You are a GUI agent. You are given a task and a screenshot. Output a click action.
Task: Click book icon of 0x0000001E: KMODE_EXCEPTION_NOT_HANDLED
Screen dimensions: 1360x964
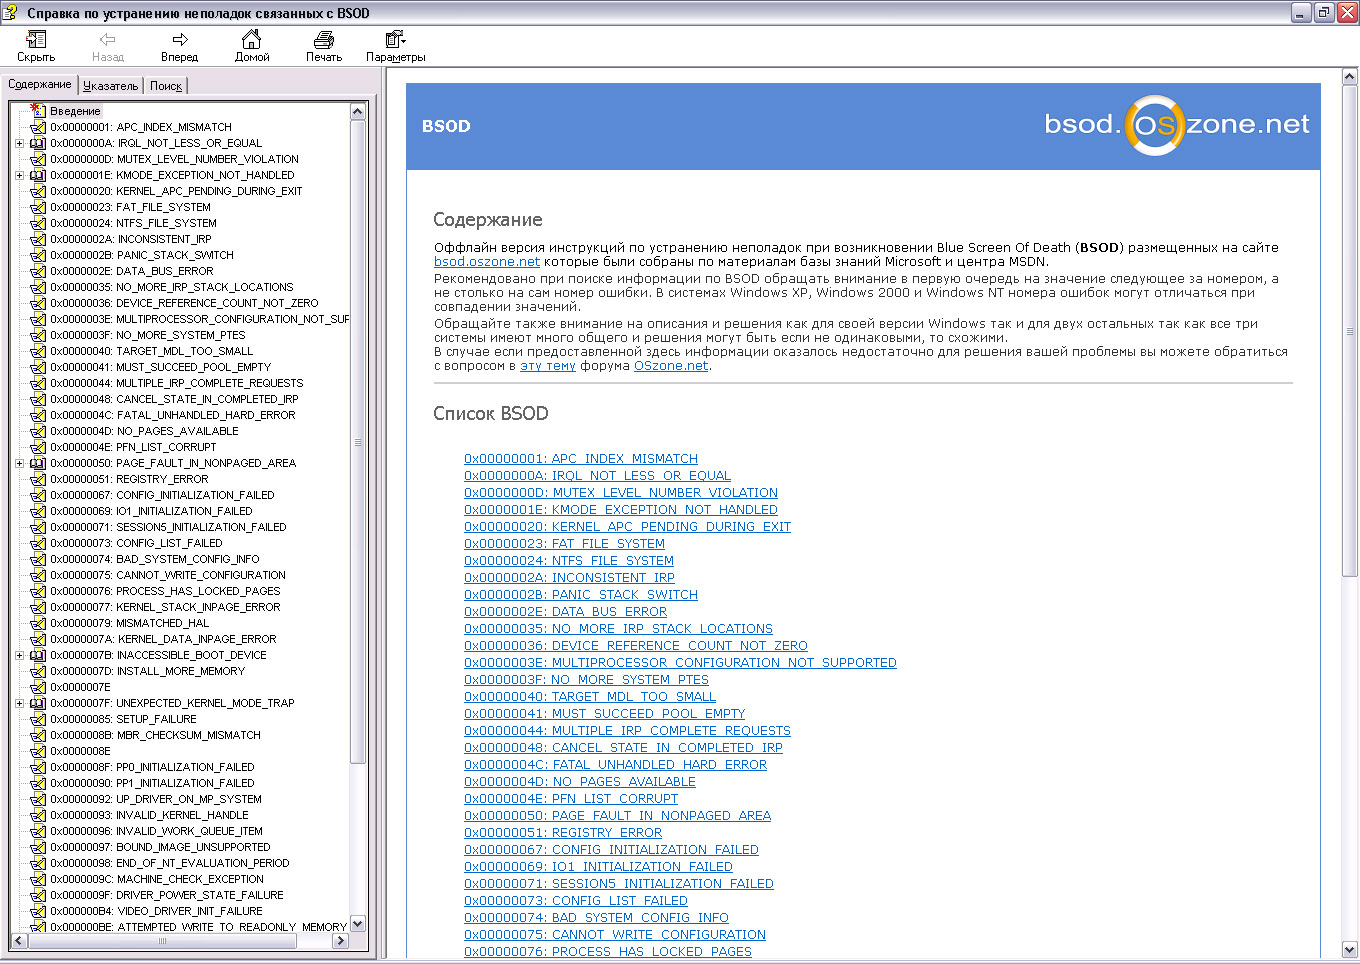click(38, 175)
